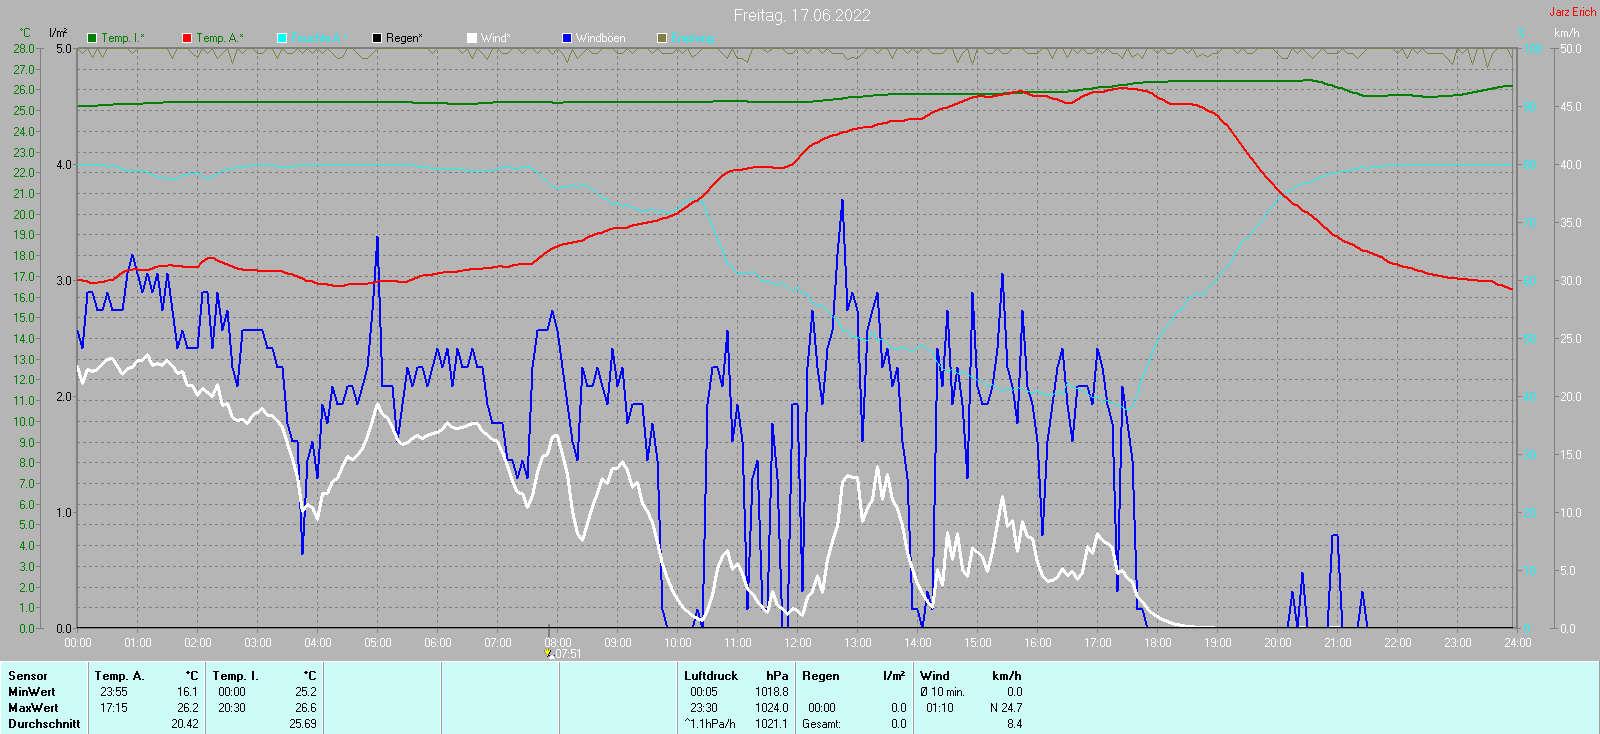Click the '24:00' label on the time axis
1600x734 pixels.
point(1518,643)
